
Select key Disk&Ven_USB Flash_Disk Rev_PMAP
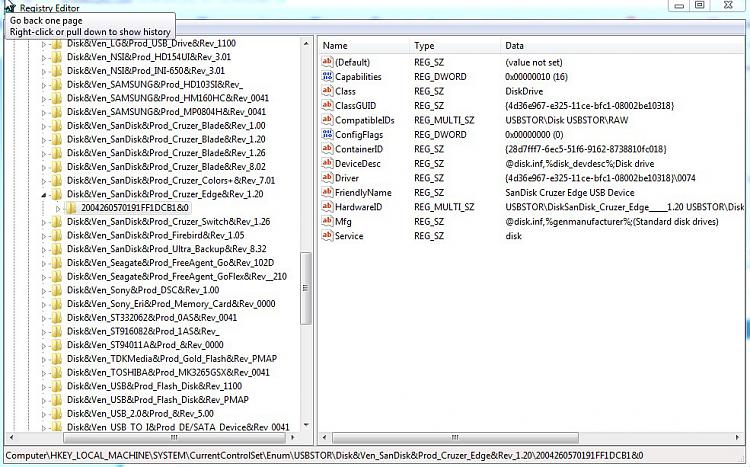coord(158,400)
